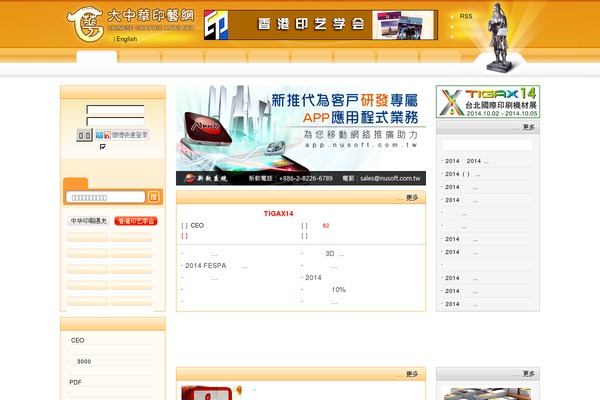The image size is (600, 400).
Task: Click the thumbnail in lower right panel
Action: (486, 393)
